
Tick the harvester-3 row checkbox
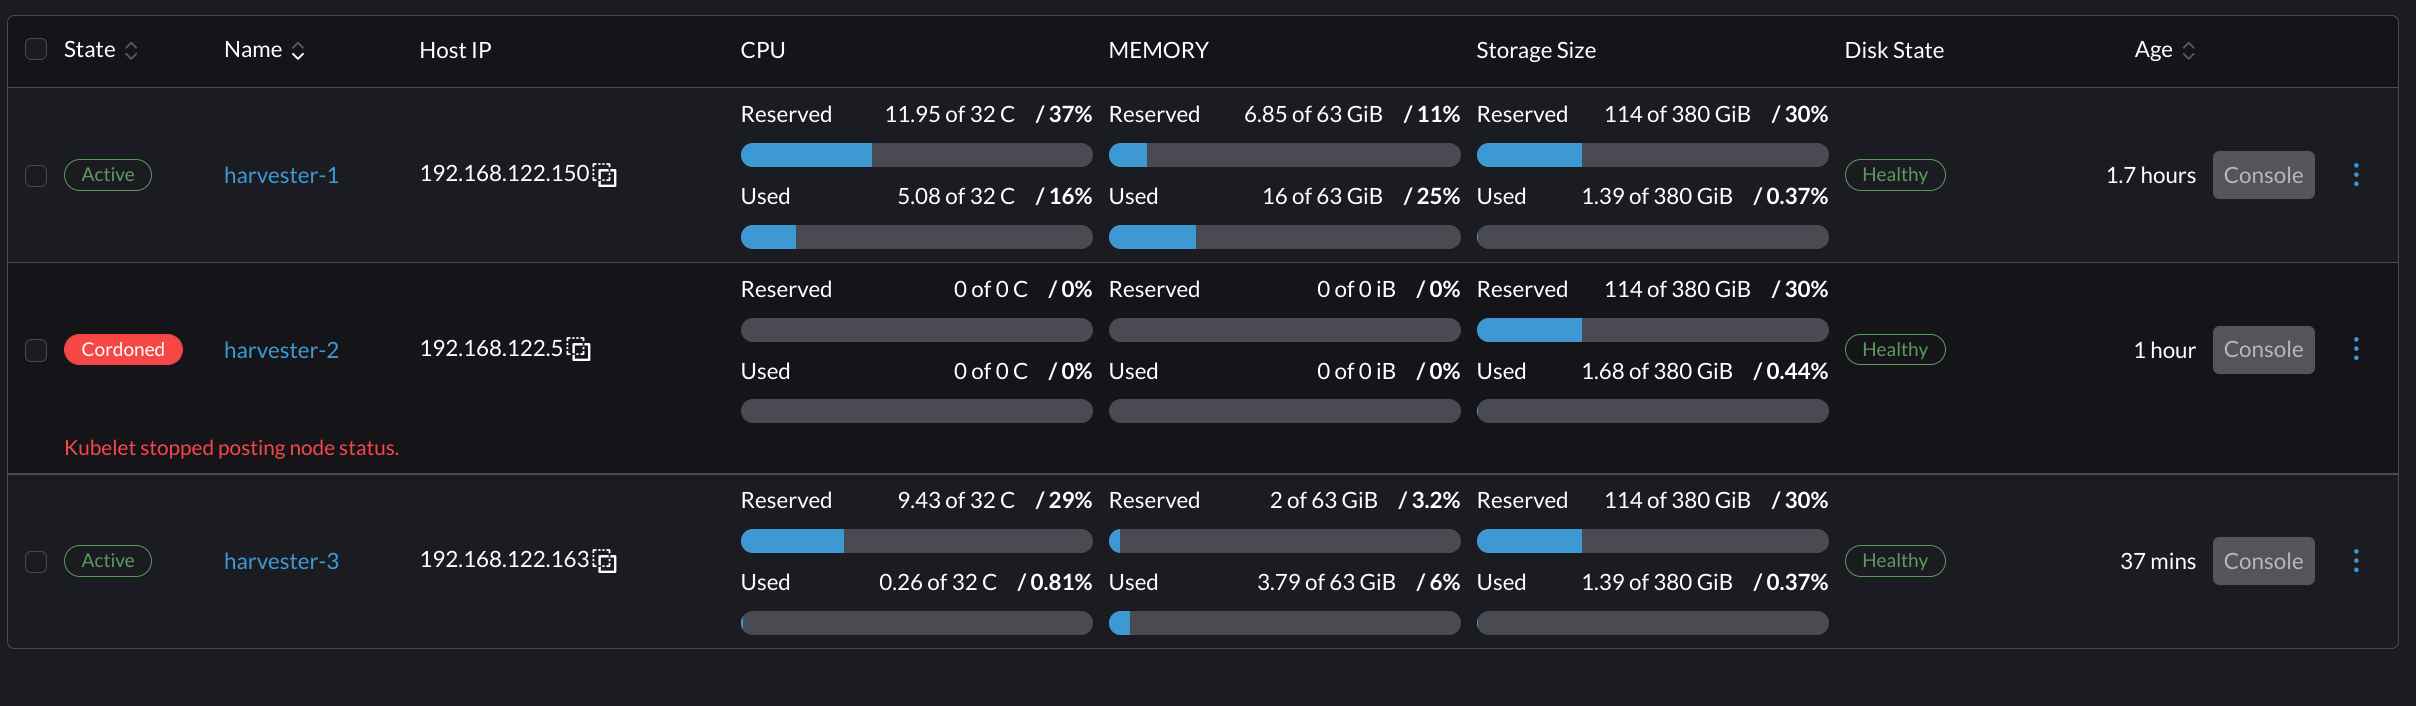36,562
